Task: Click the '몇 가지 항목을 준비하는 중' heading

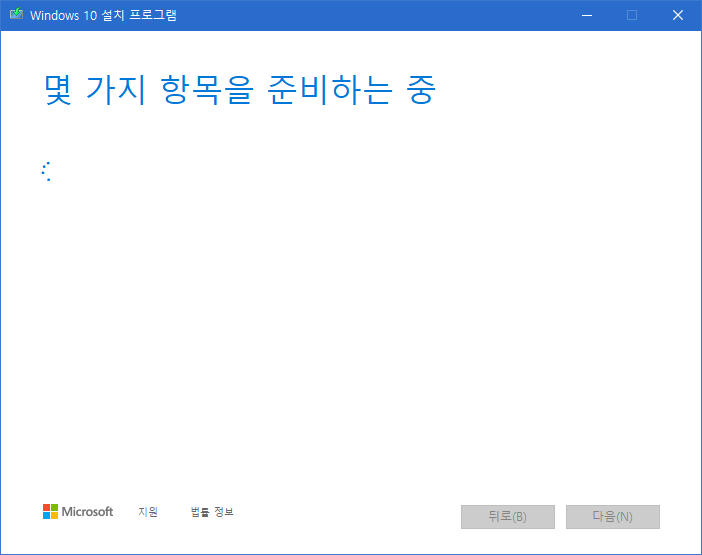Action: 240,90
